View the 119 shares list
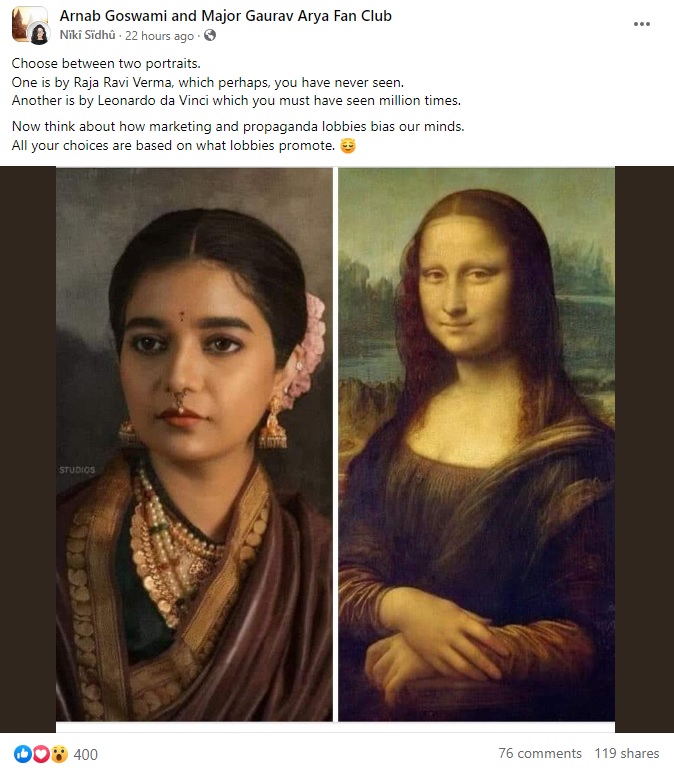The height and width of the screenshot is (773, 674). pos(627,753)
